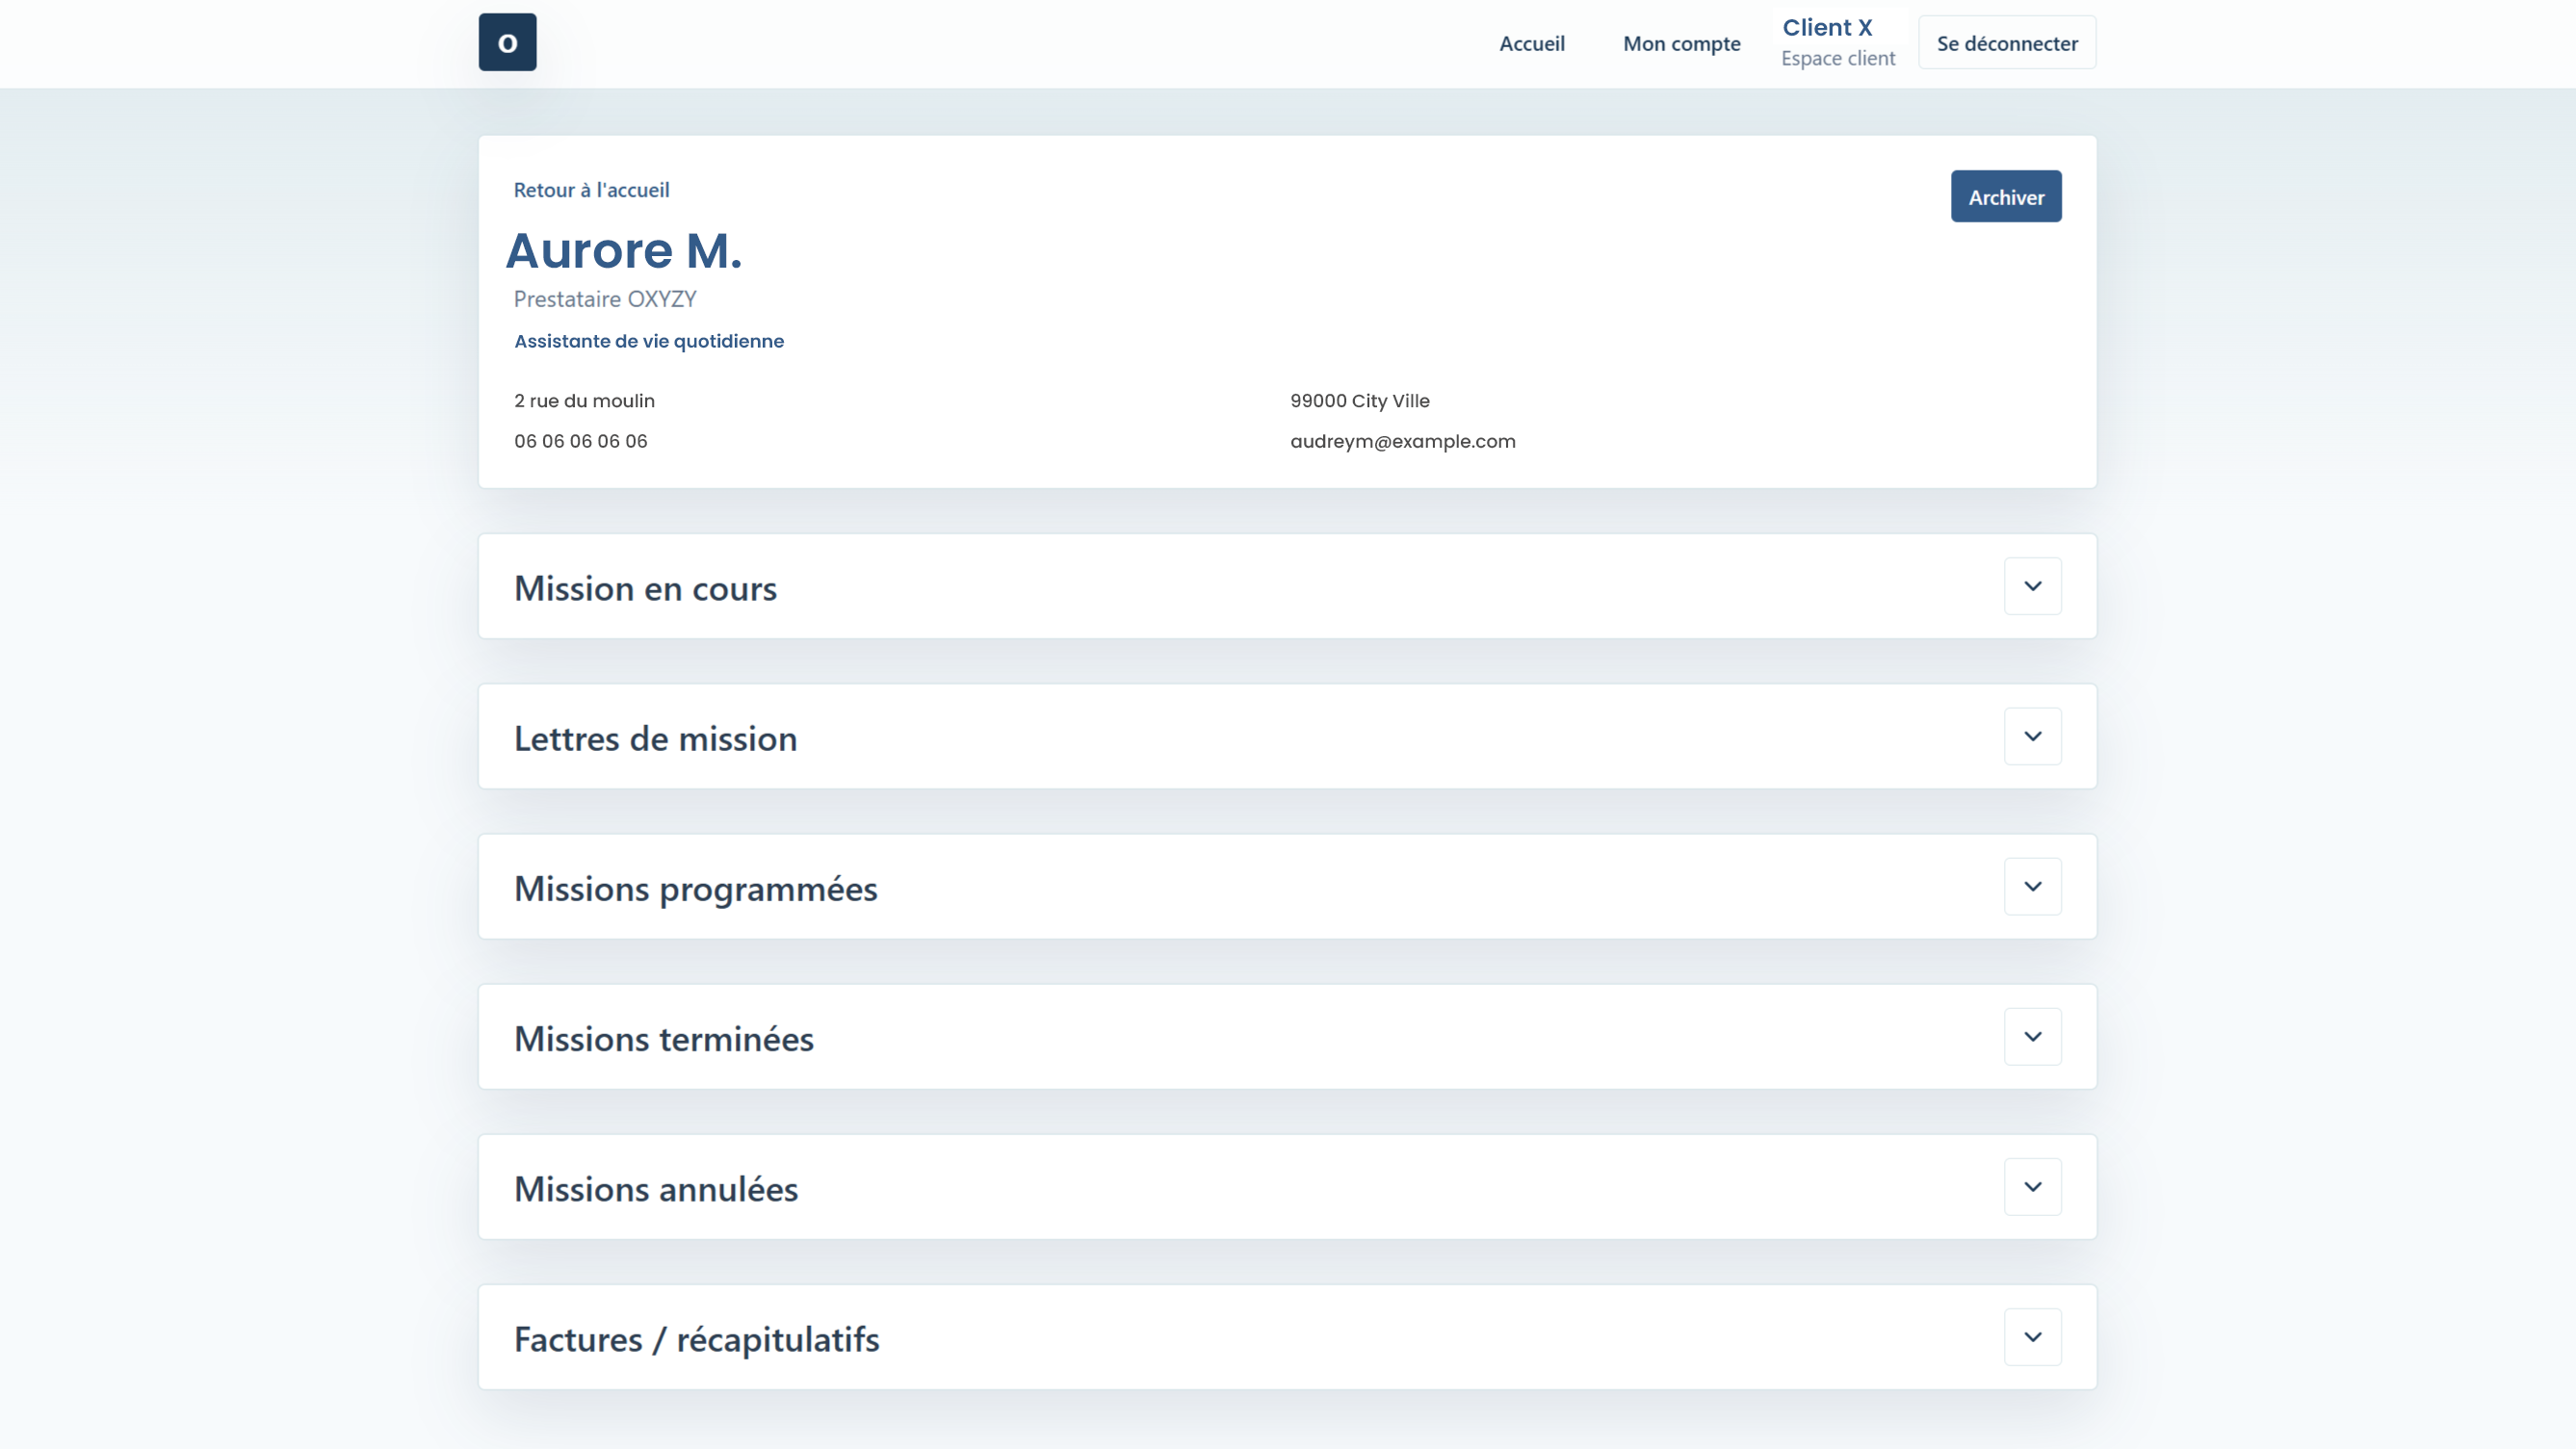The width and height of the screenshot is (2576, 1449).
Task: Open Mon compte in the navigation
Action: click(x=1681, y=44)
